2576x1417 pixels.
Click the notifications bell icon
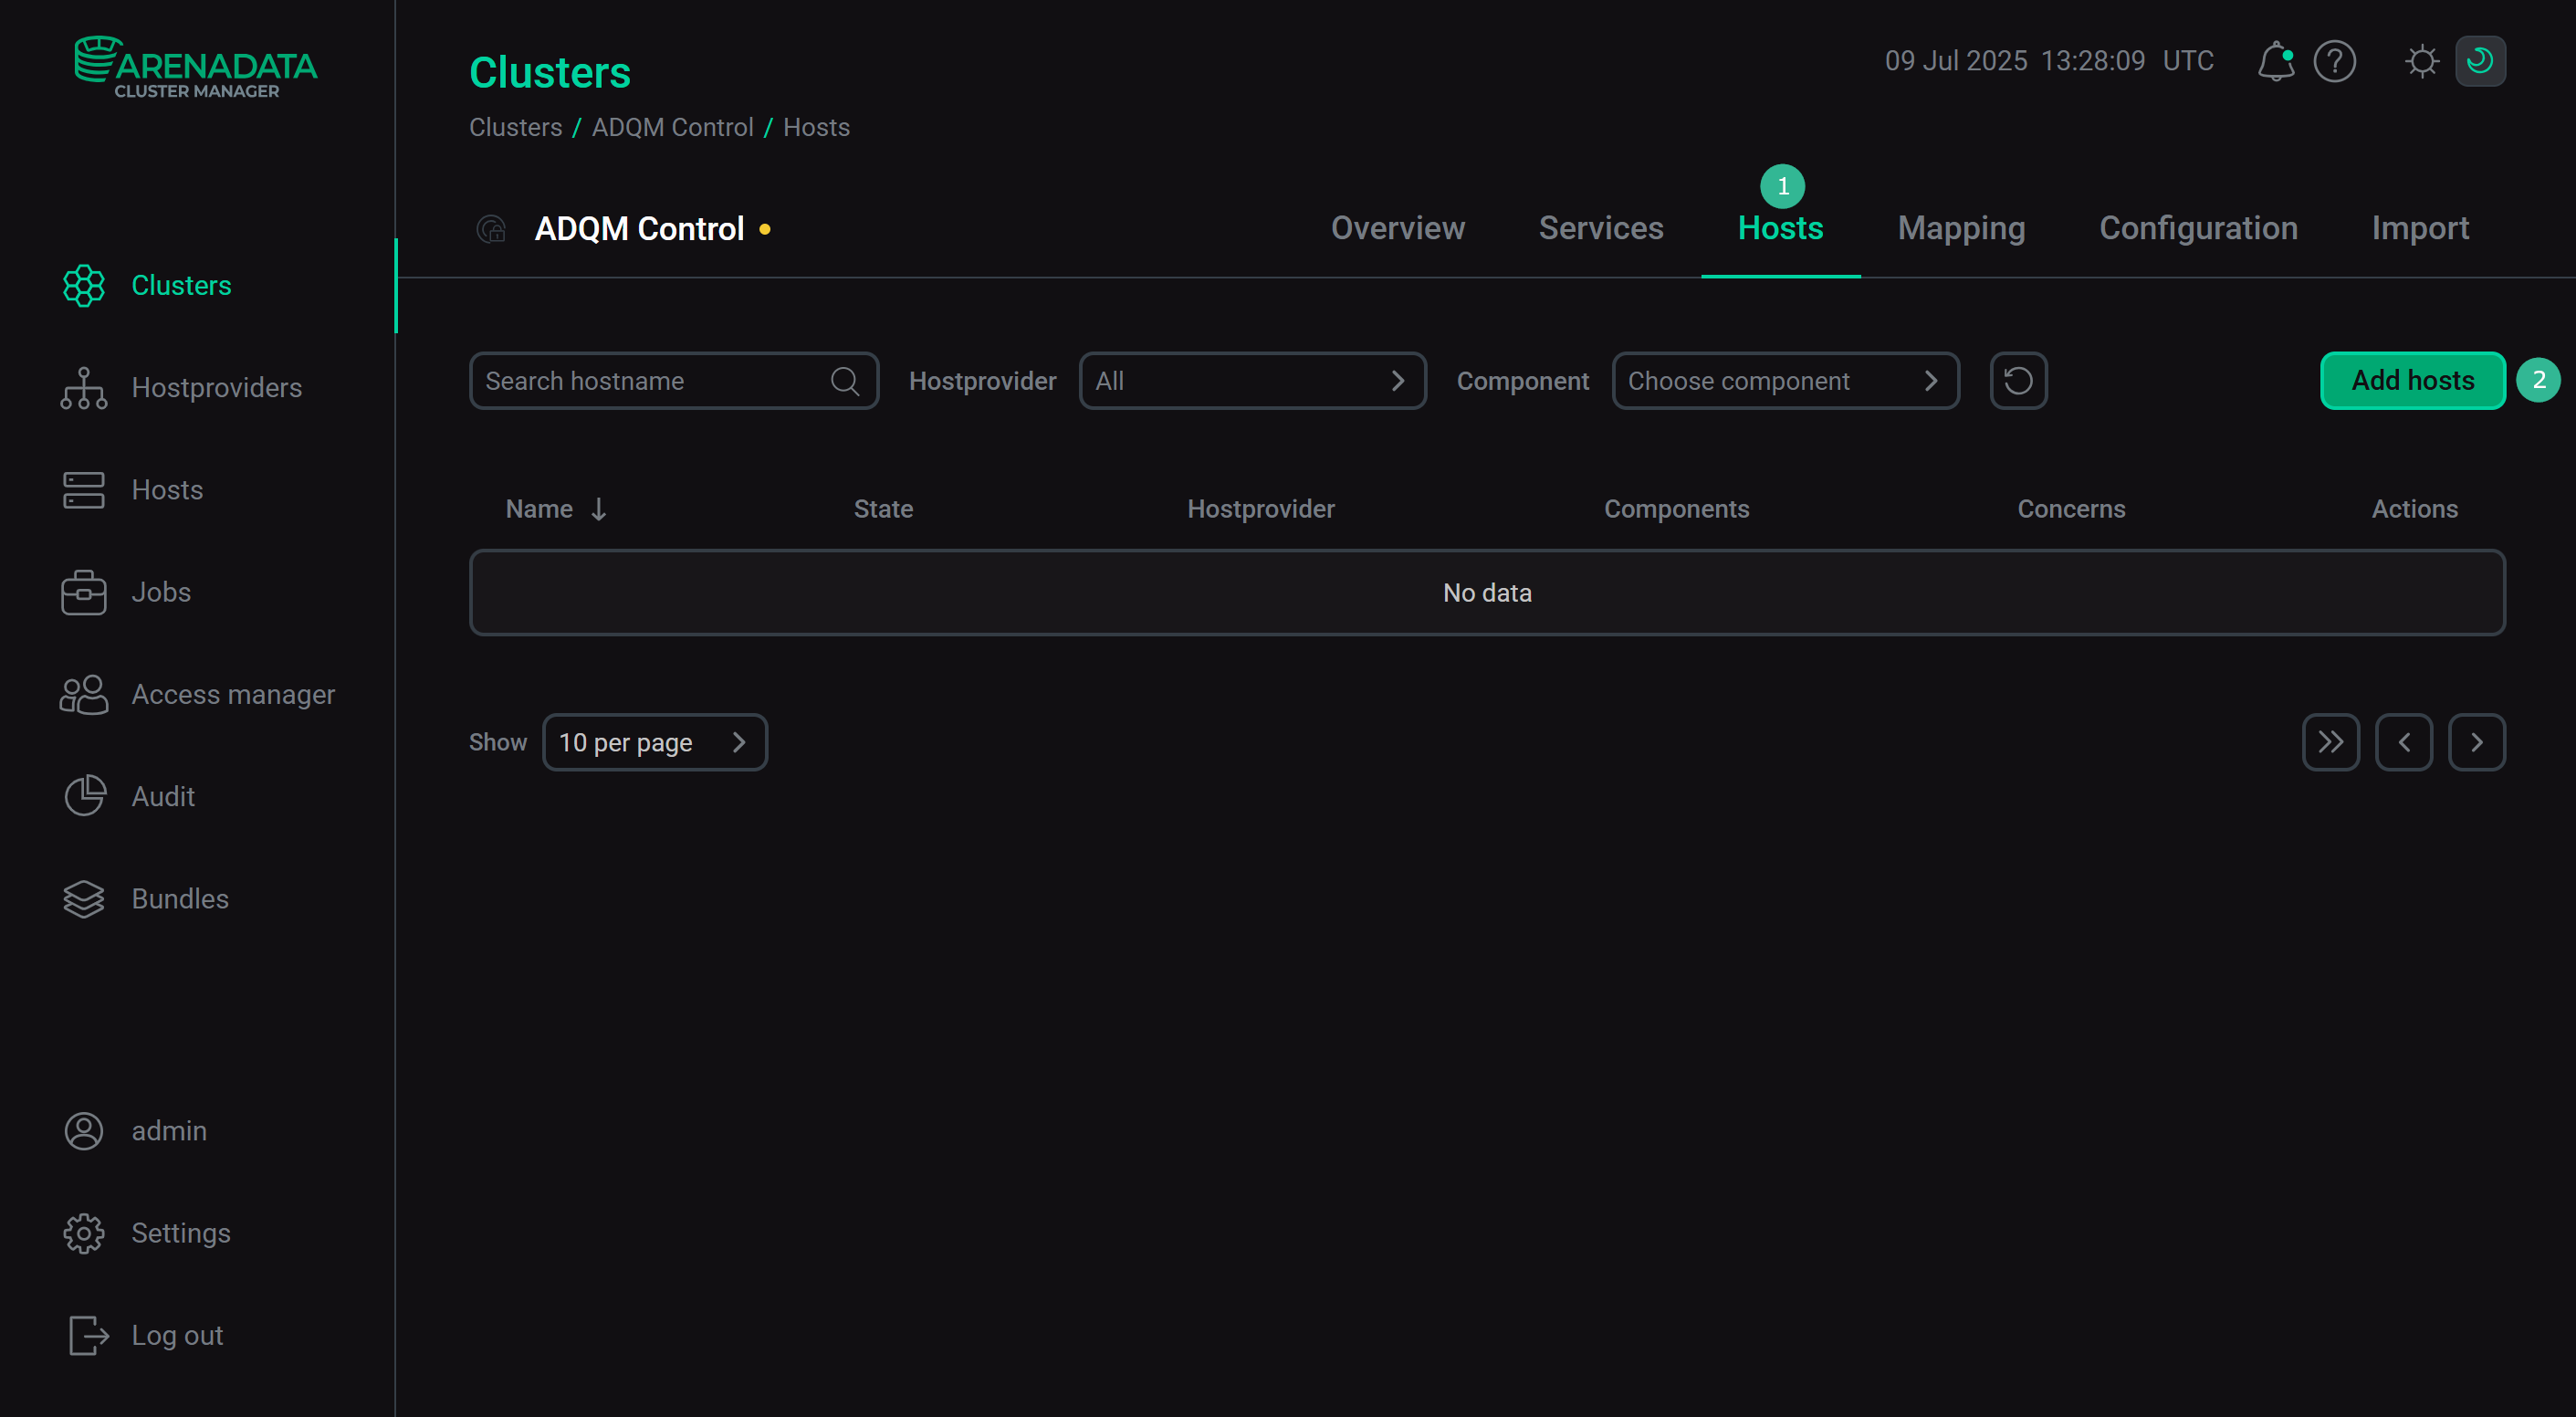2276,61
